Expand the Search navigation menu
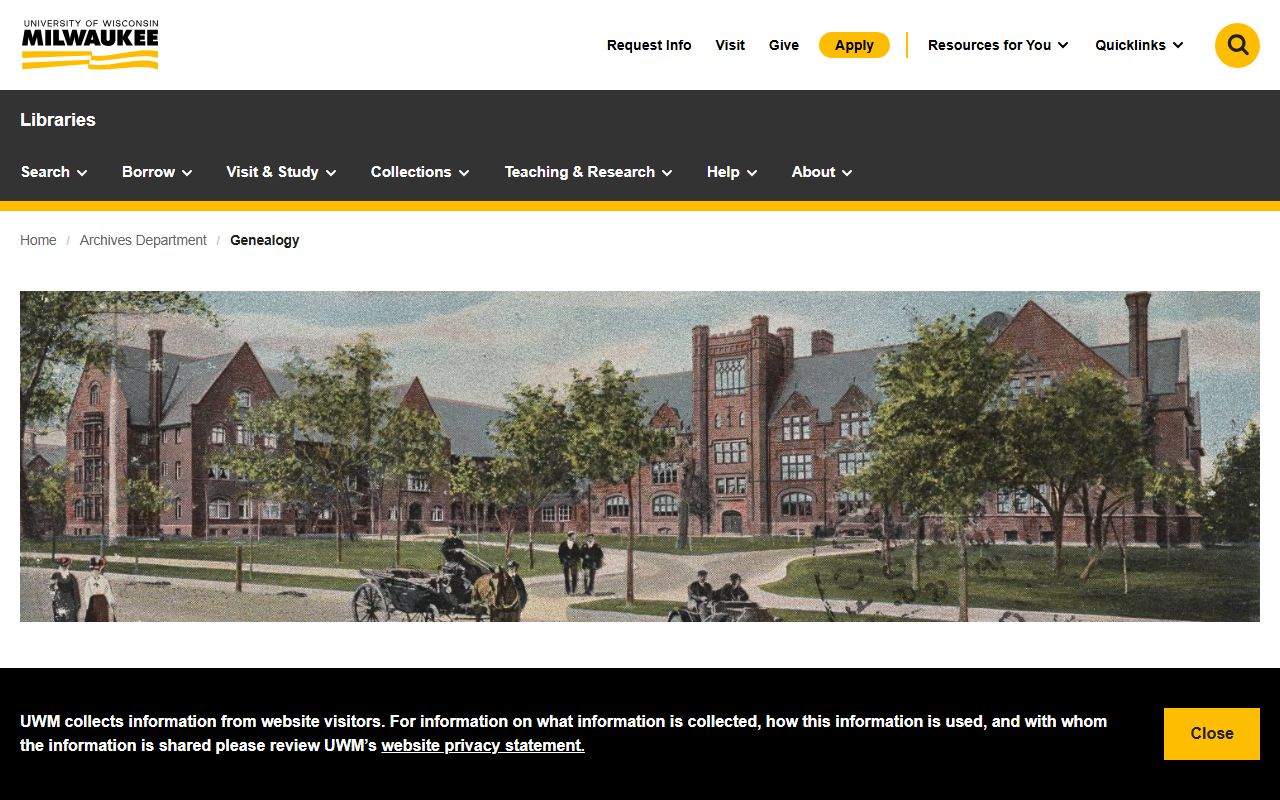This screenshot has height=800, width=1280. coord(54,172)
